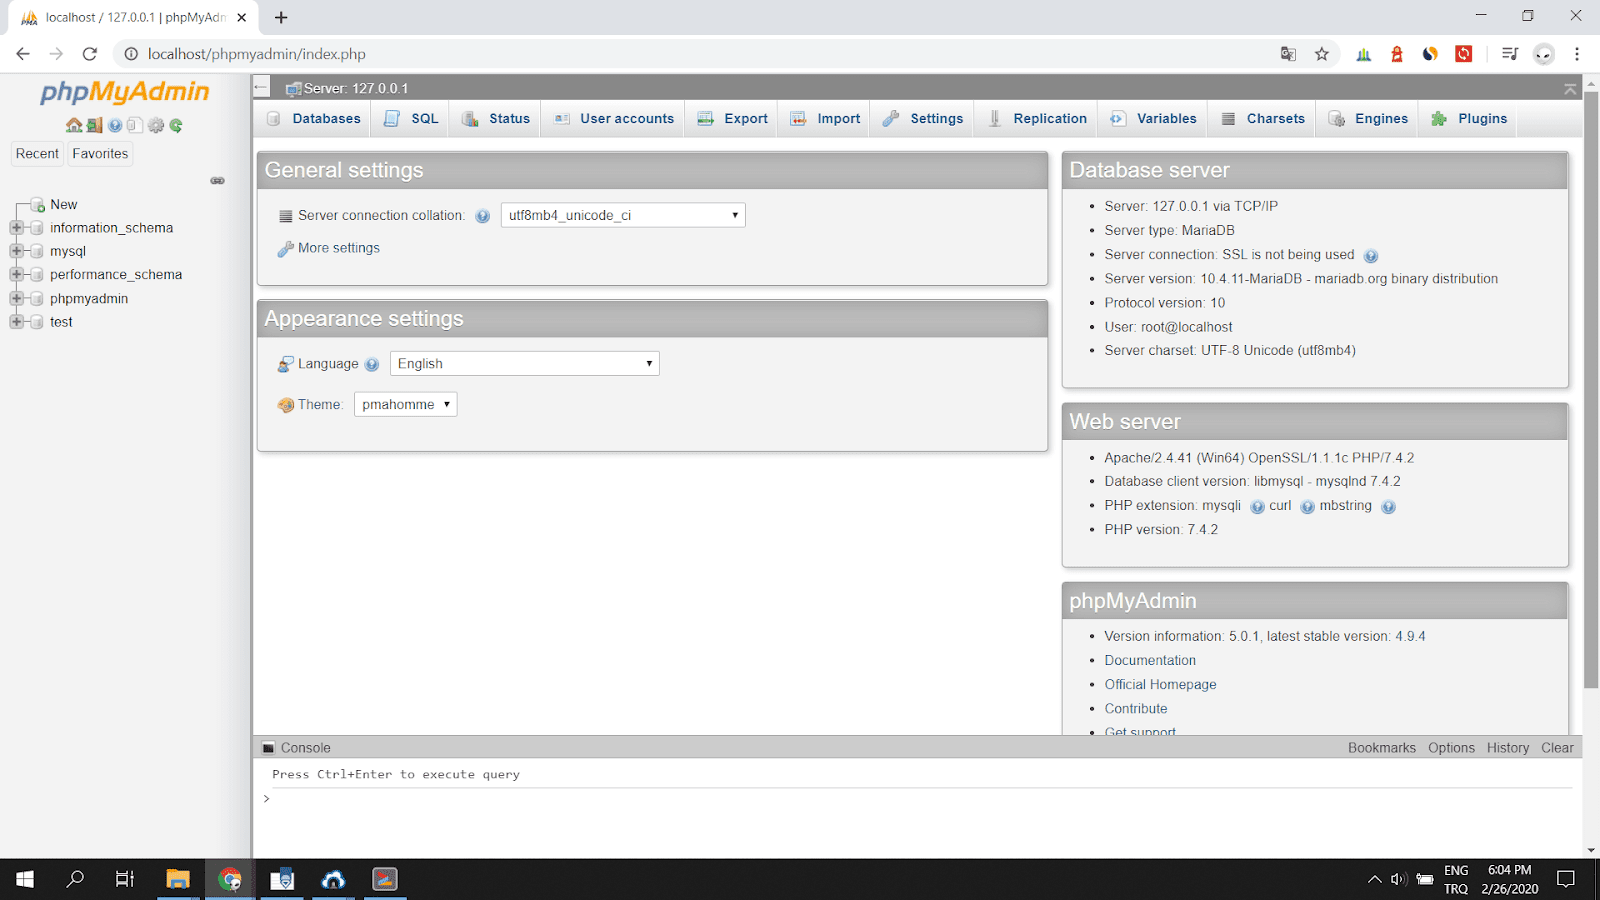Expand the performance_schema database node

click(x=16, y=275)
